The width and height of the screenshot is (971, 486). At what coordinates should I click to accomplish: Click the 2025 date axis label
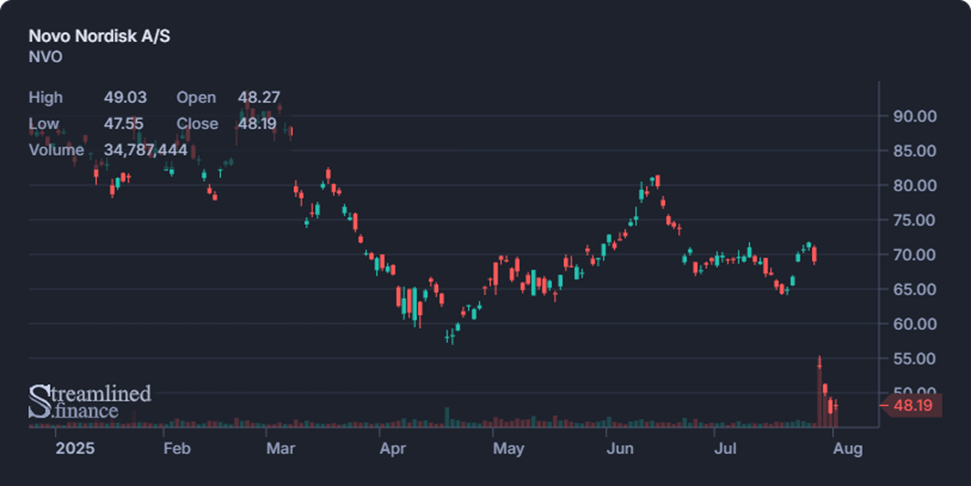[75, 448]
